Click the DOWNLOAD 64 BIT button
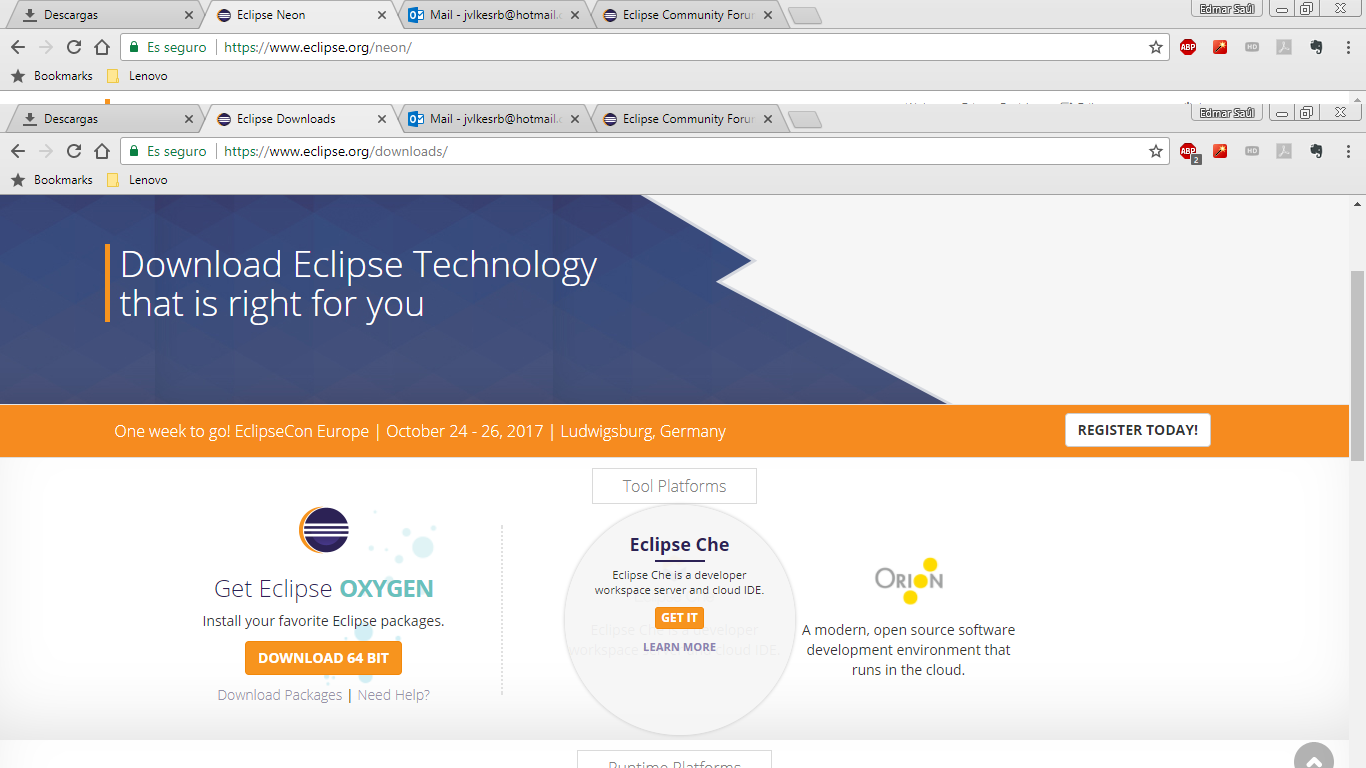 [323, 658]
